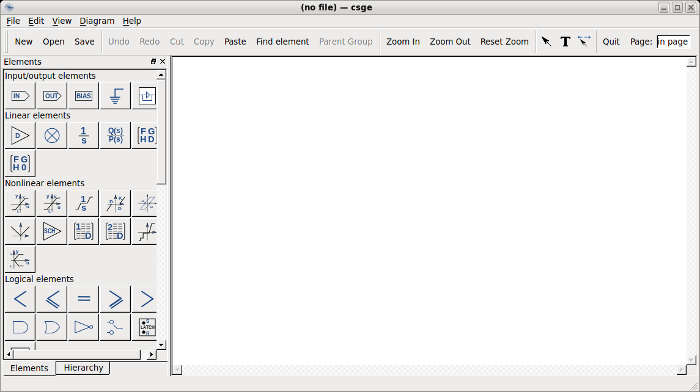The width and height of the screenshot is (700, 392).
Task: Select the OUT output element
Action: 52,96
